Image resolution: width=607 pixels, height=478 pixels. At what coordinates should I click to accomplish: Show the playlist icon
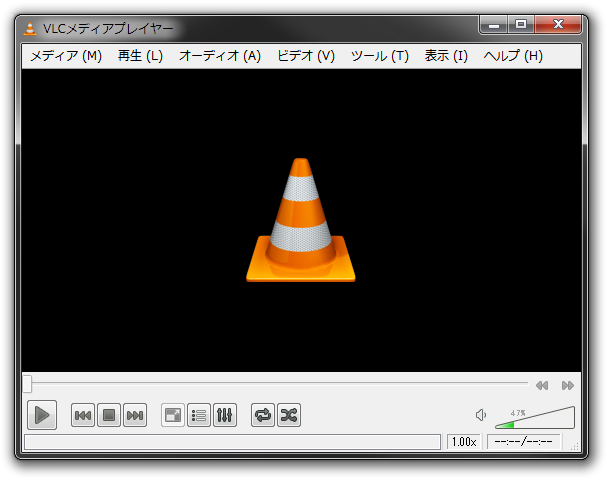199,415
